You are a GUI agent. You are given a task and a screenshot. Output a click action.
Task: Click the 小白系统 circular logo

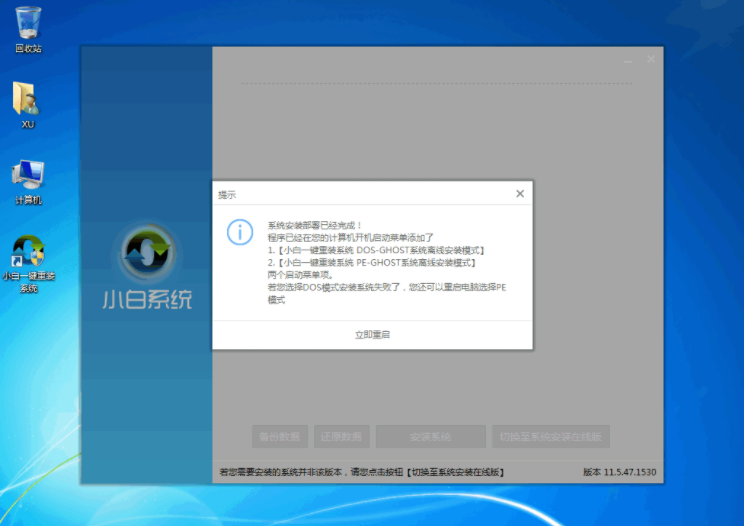click(148, 252)
